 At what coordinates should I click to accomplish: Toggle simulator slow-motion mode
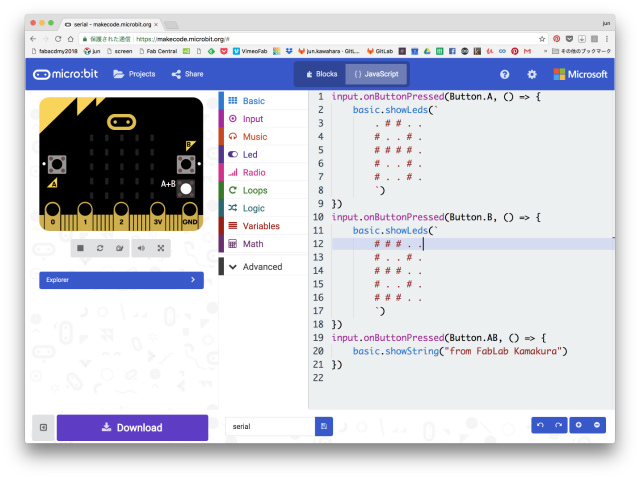pyautogui.click(x=120, y=248)
